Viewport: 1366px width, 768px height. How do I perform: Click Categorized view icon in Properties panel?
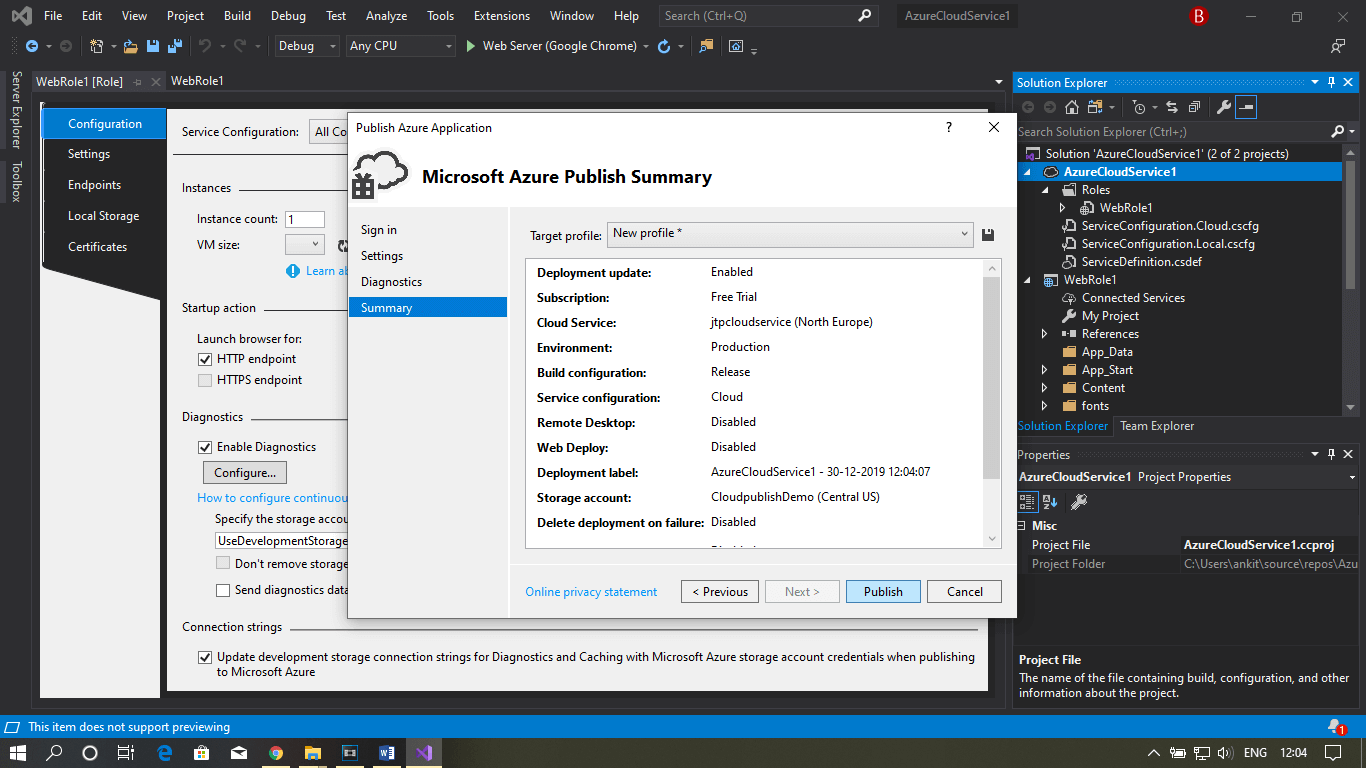tap(1028, 502)
